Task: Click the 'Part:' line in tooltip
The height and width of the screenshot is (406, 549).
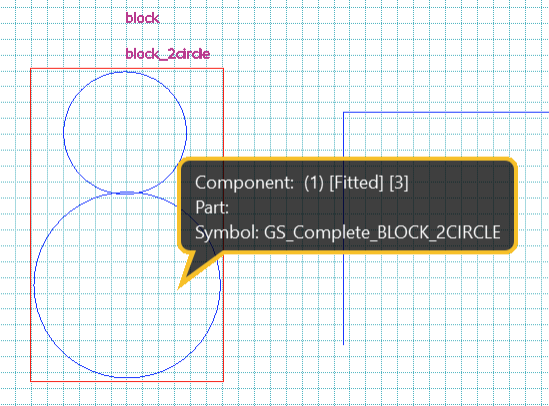Action: pos(212,207)
